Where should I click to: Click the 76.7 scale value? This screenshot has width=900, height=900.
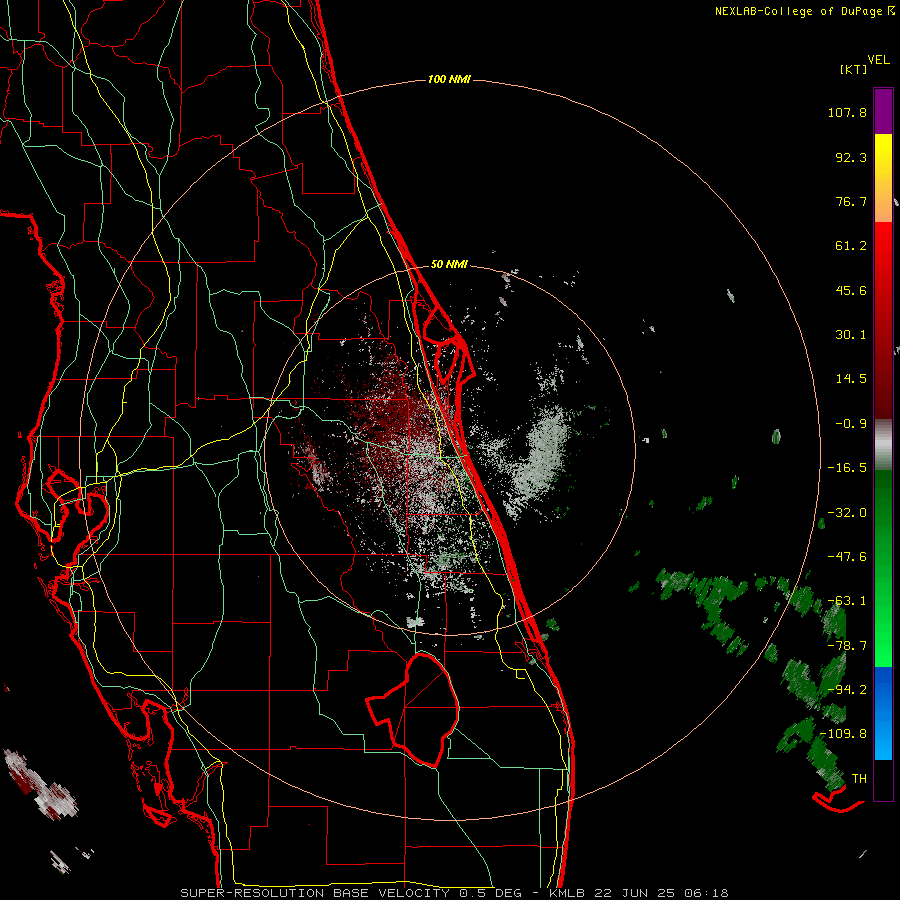851,201
